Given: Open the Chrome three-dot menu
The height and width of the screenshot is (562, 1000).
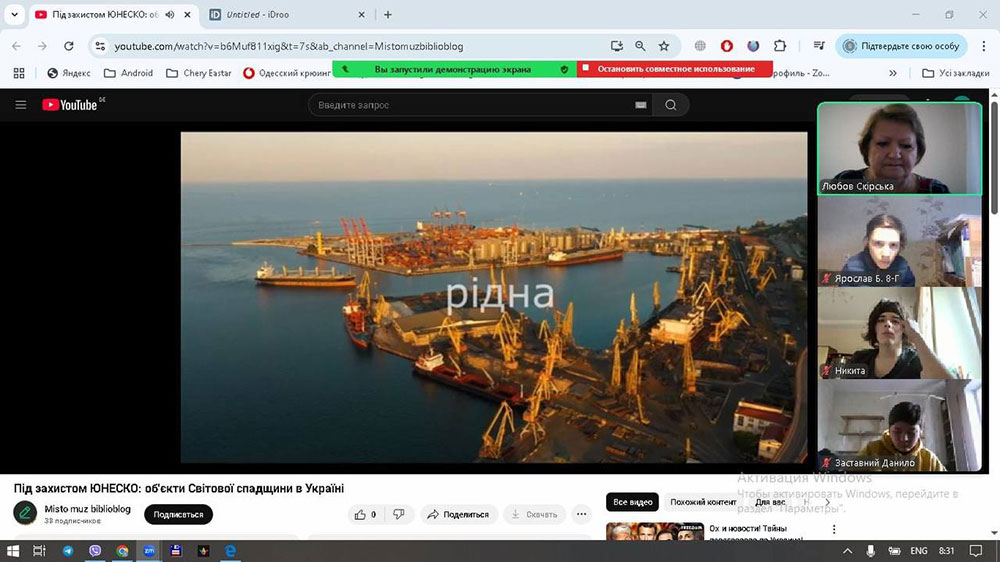Looking at the screenshot, I should coord(983,46).
